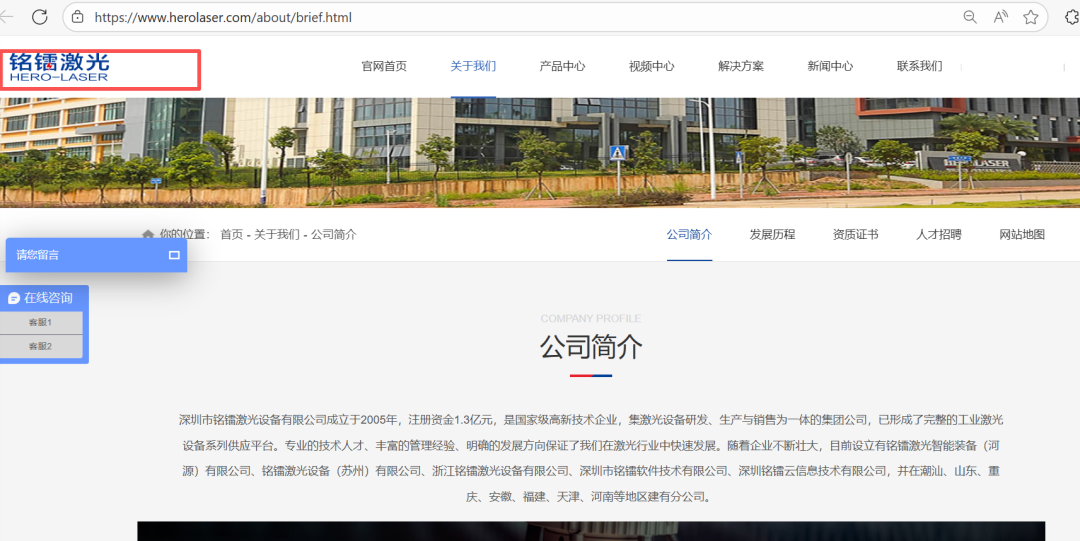Open the zoom magnifier icon in the address bar

point(970,17)
